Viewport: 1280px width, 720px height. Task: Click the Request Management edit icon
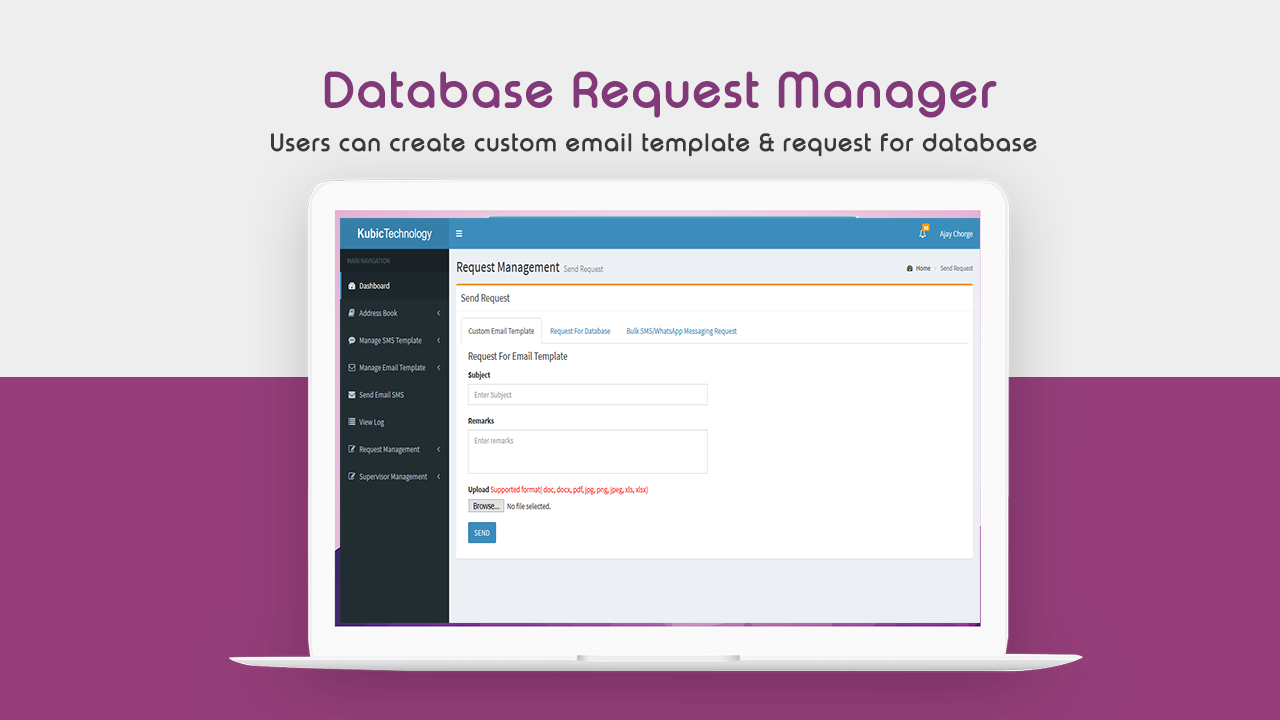[351, 449]
